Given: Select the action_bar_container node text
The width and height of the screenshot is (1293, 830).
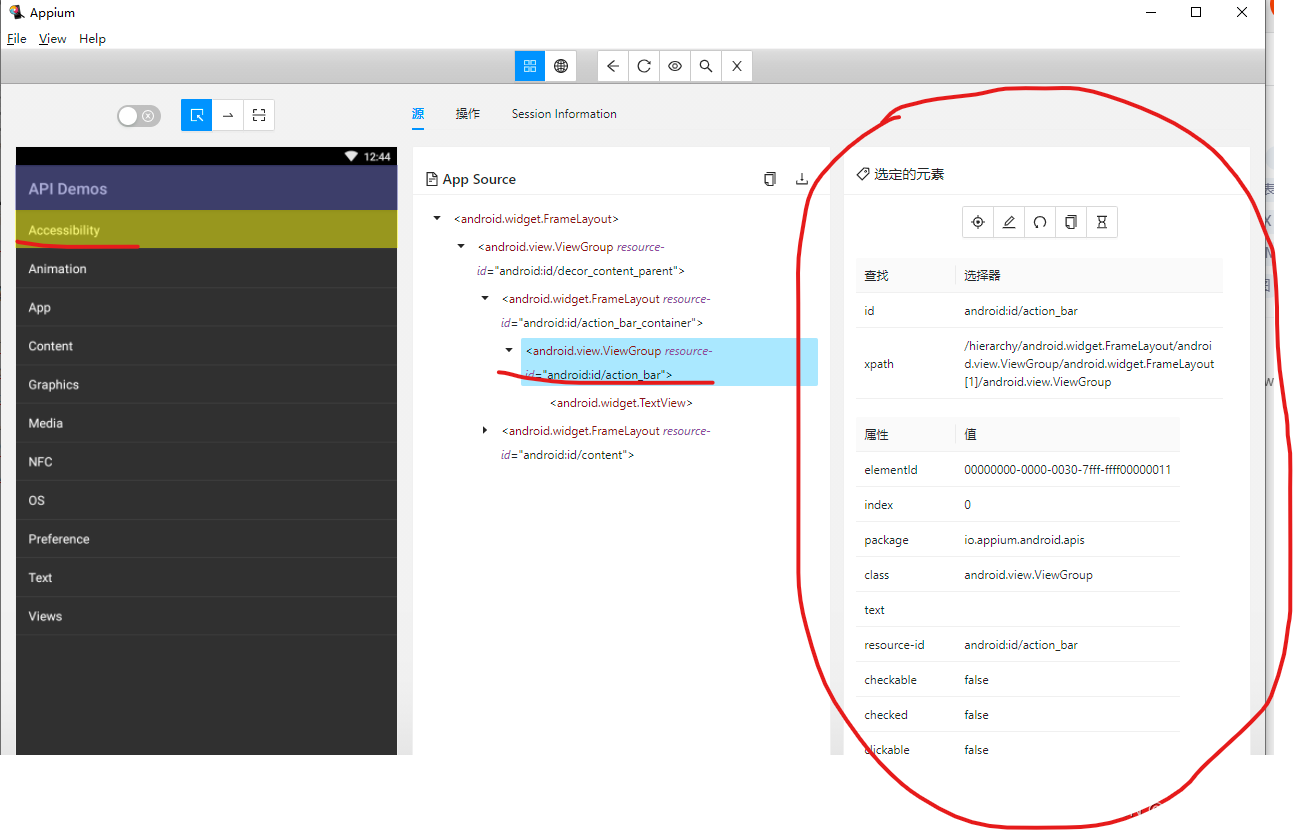Looking at the screenshot, I should click(606, 310).
